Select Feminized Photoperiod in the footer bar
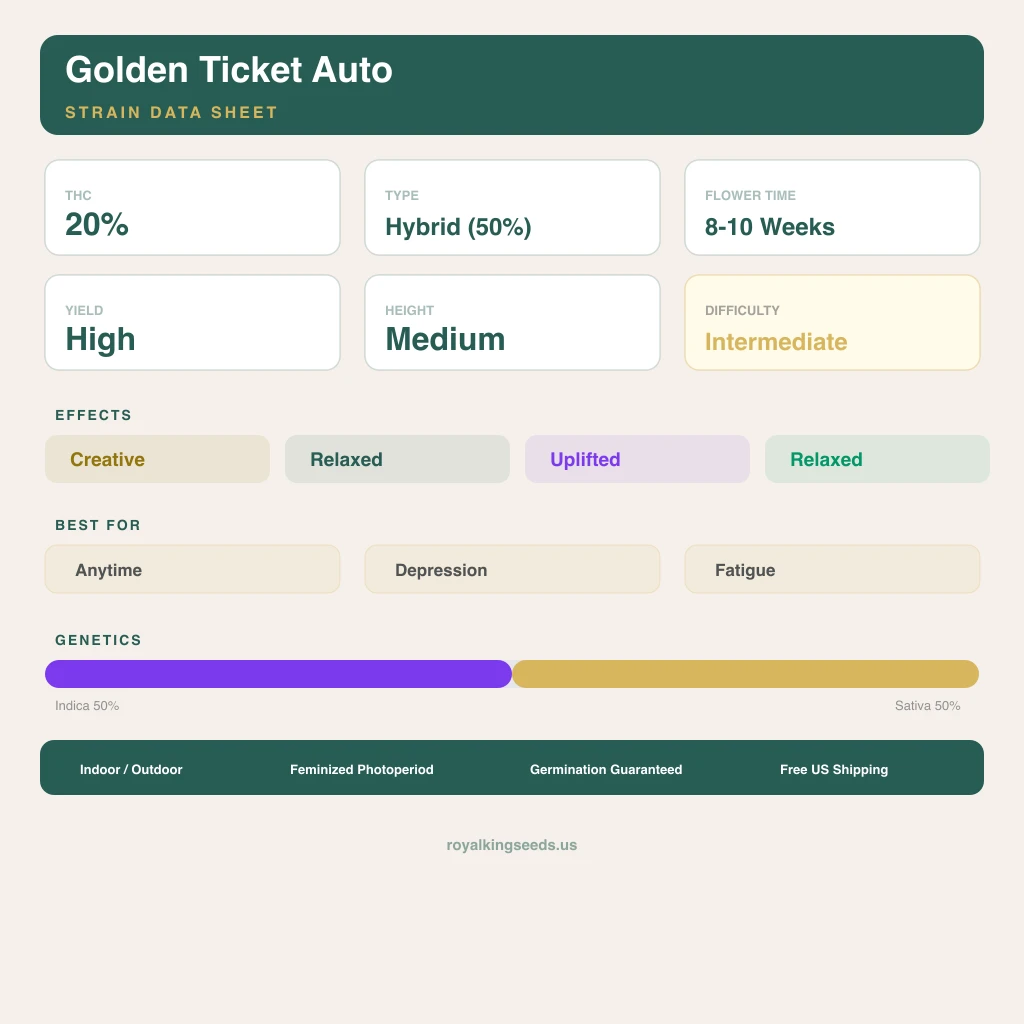1024x1024 pixels. (x=362, y=769)
